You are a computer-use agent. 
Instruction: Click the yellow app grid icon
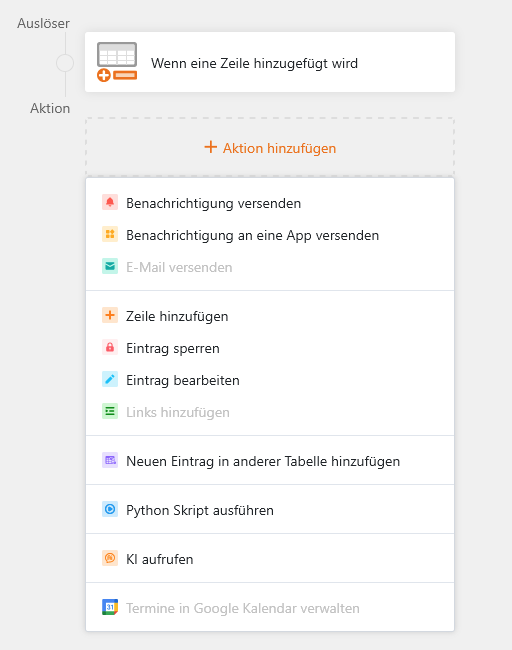coord(110,234)
